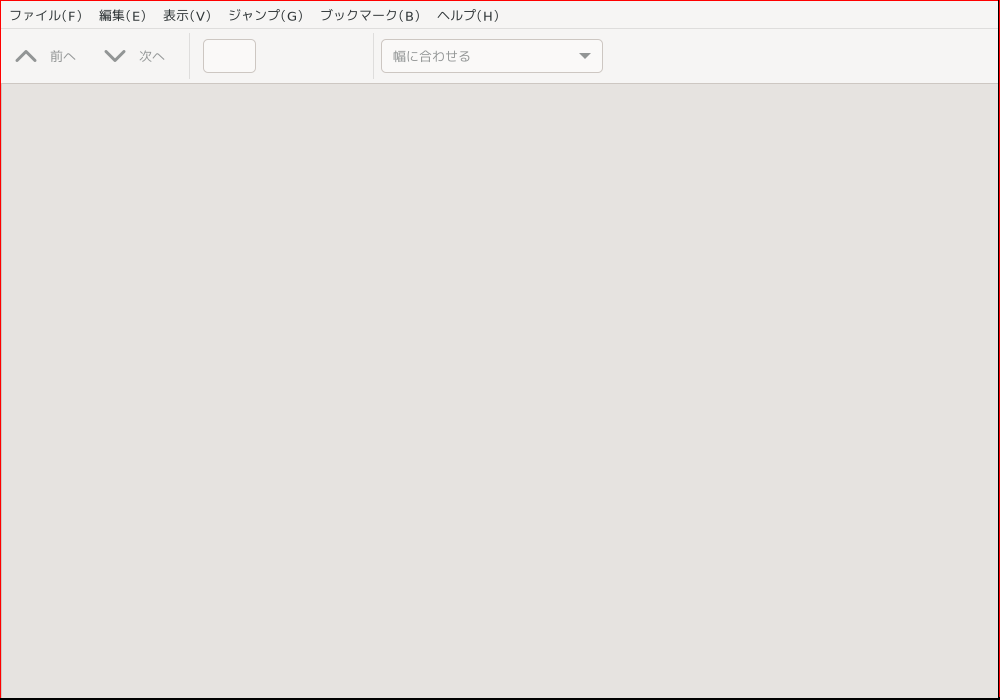The height and width of the screenshot is (700, 1000).
Task: Click the 次へ button label
Action: click(152, 56)
